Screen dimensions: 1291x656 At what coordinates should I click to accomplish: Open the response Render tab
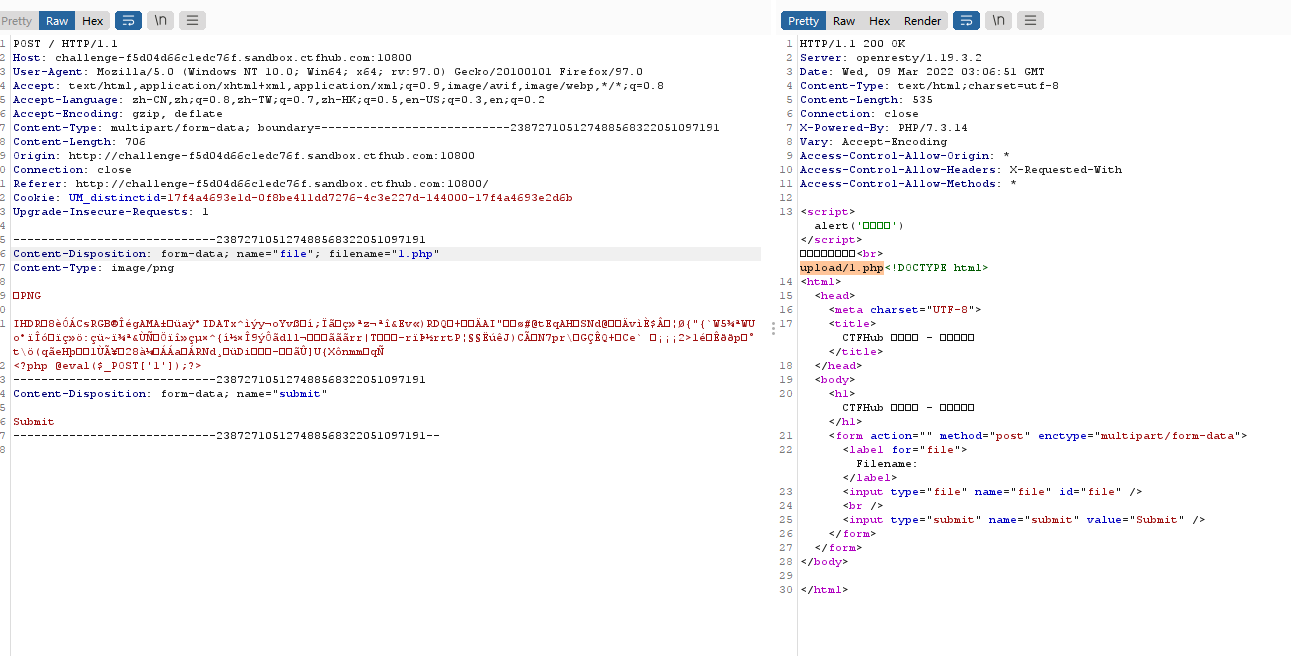(x=922, y=21)
